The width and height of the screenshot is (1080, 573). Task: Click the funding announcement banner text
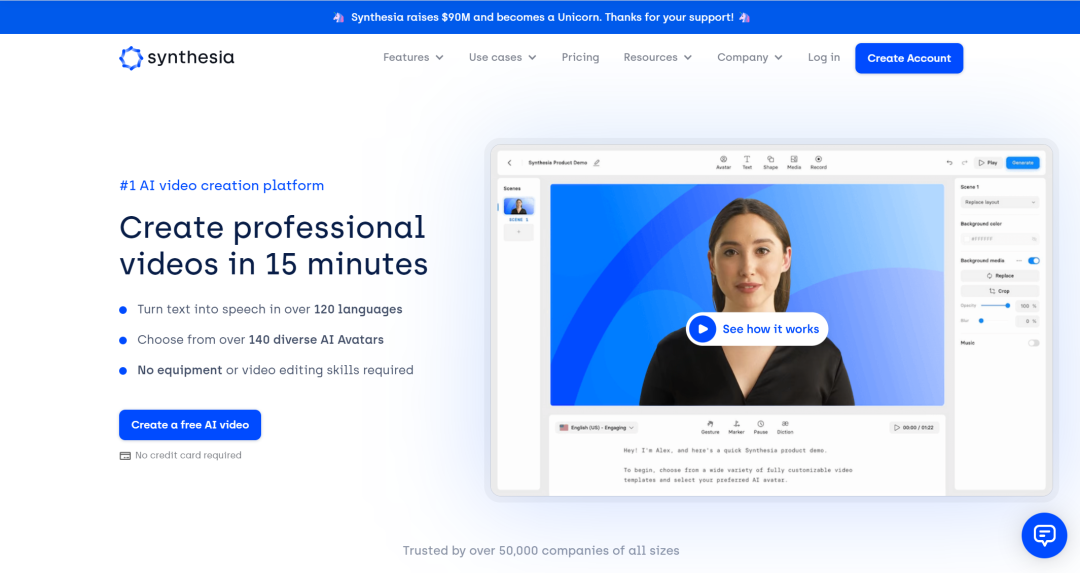pyautogui.click(x=542, y=17)
